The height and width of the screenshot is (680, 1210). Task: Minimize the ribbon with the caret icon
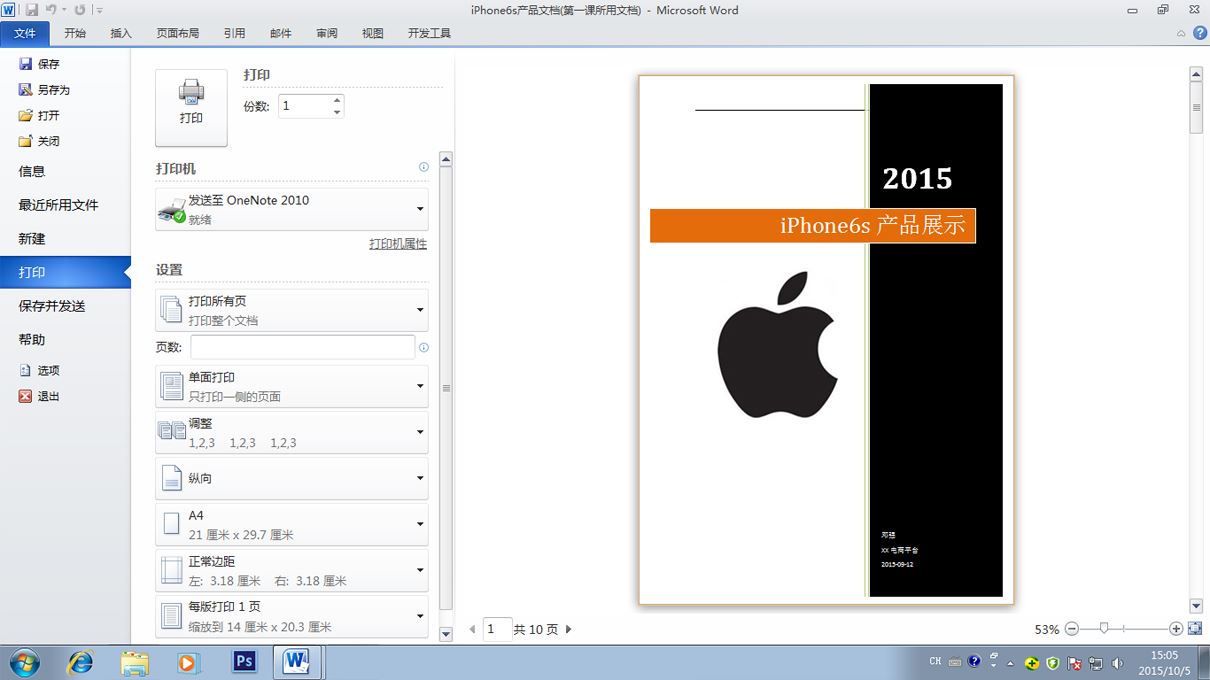pyautogui.click(x=1182, y=33)
